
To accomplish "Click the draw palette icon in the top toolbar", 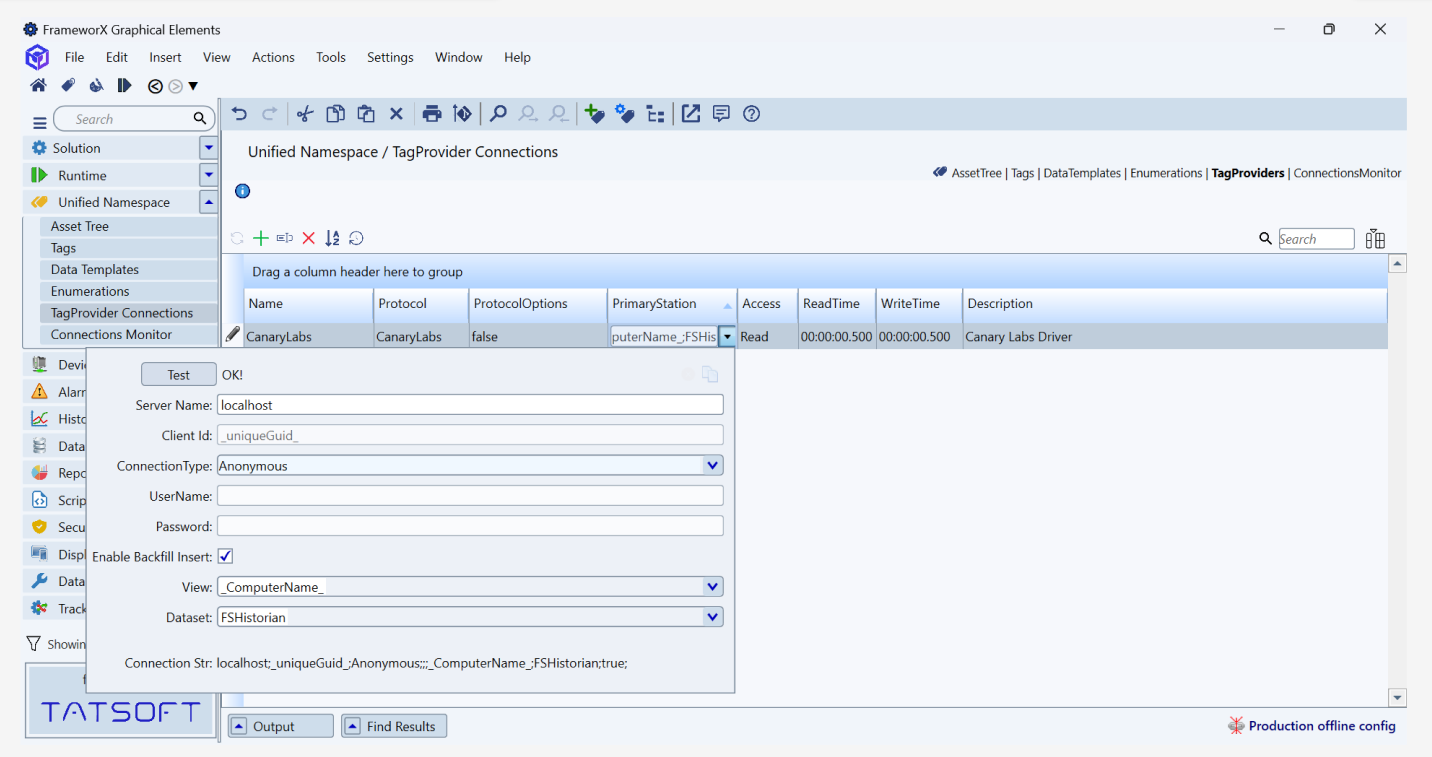I will click(96, 86).
